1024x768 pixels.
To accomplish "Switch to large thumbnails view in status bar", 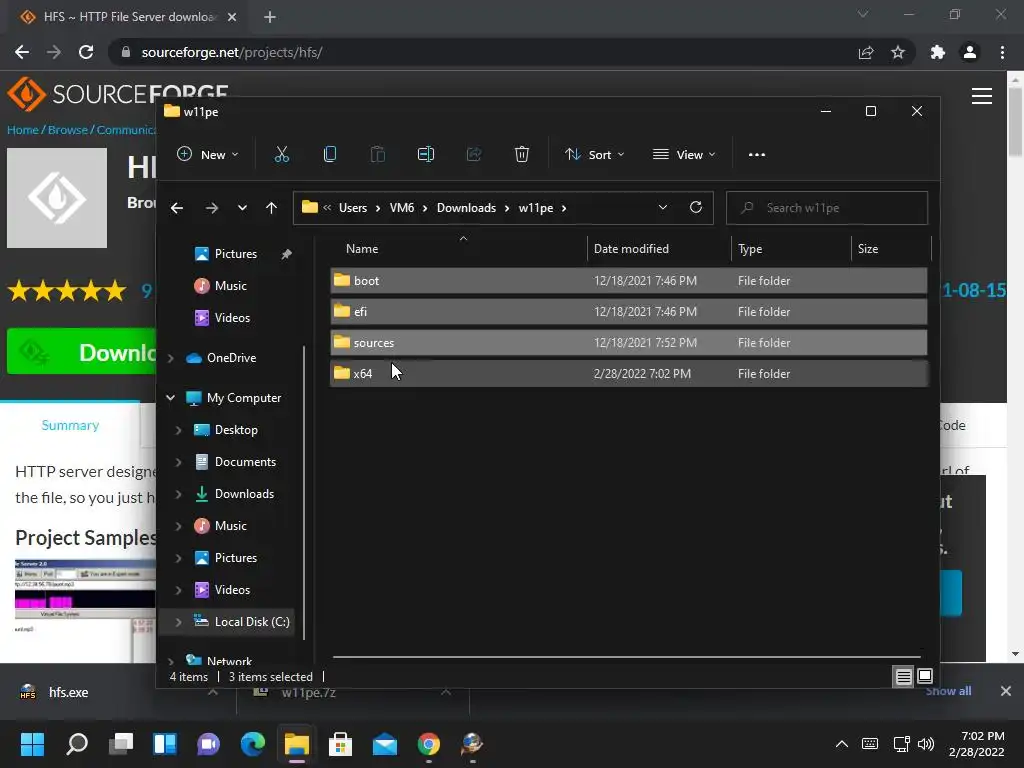I will [x=925, y=676].
